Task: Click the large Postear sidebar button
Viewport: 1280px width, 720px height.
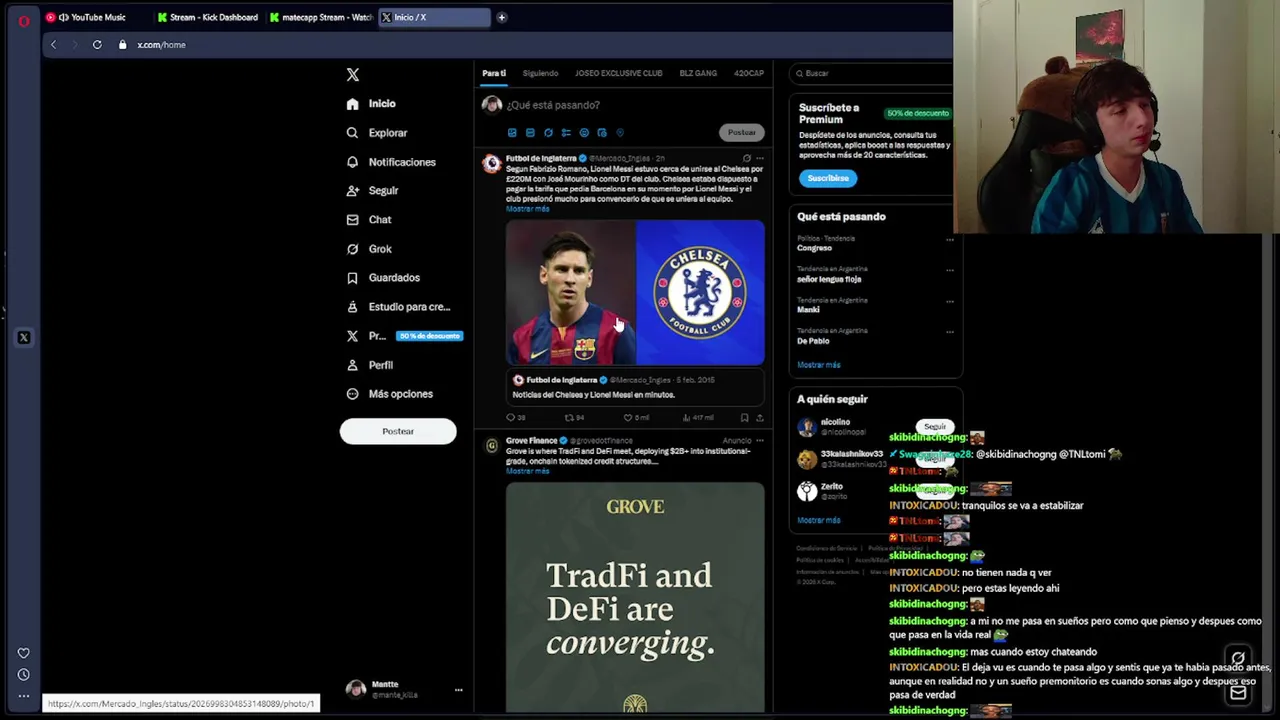Action: click(398, 431)
